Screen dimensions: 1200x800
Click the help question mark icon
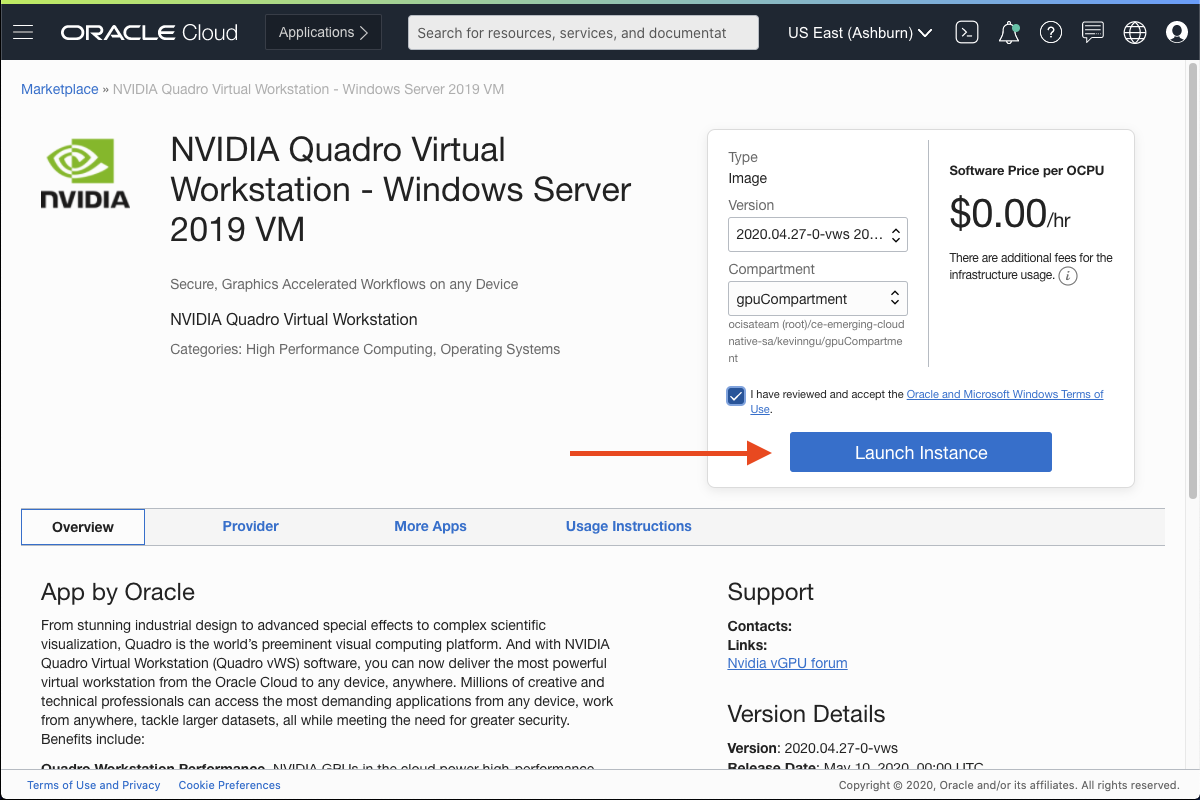click(x=1050, y=31)
